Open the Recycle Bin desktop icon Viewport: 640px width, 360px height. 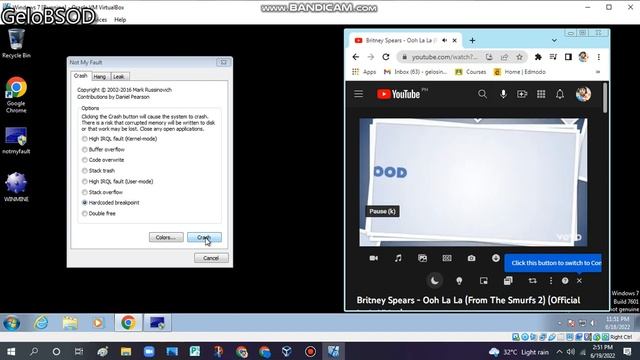pyautogui.click(x=16, y=43)
